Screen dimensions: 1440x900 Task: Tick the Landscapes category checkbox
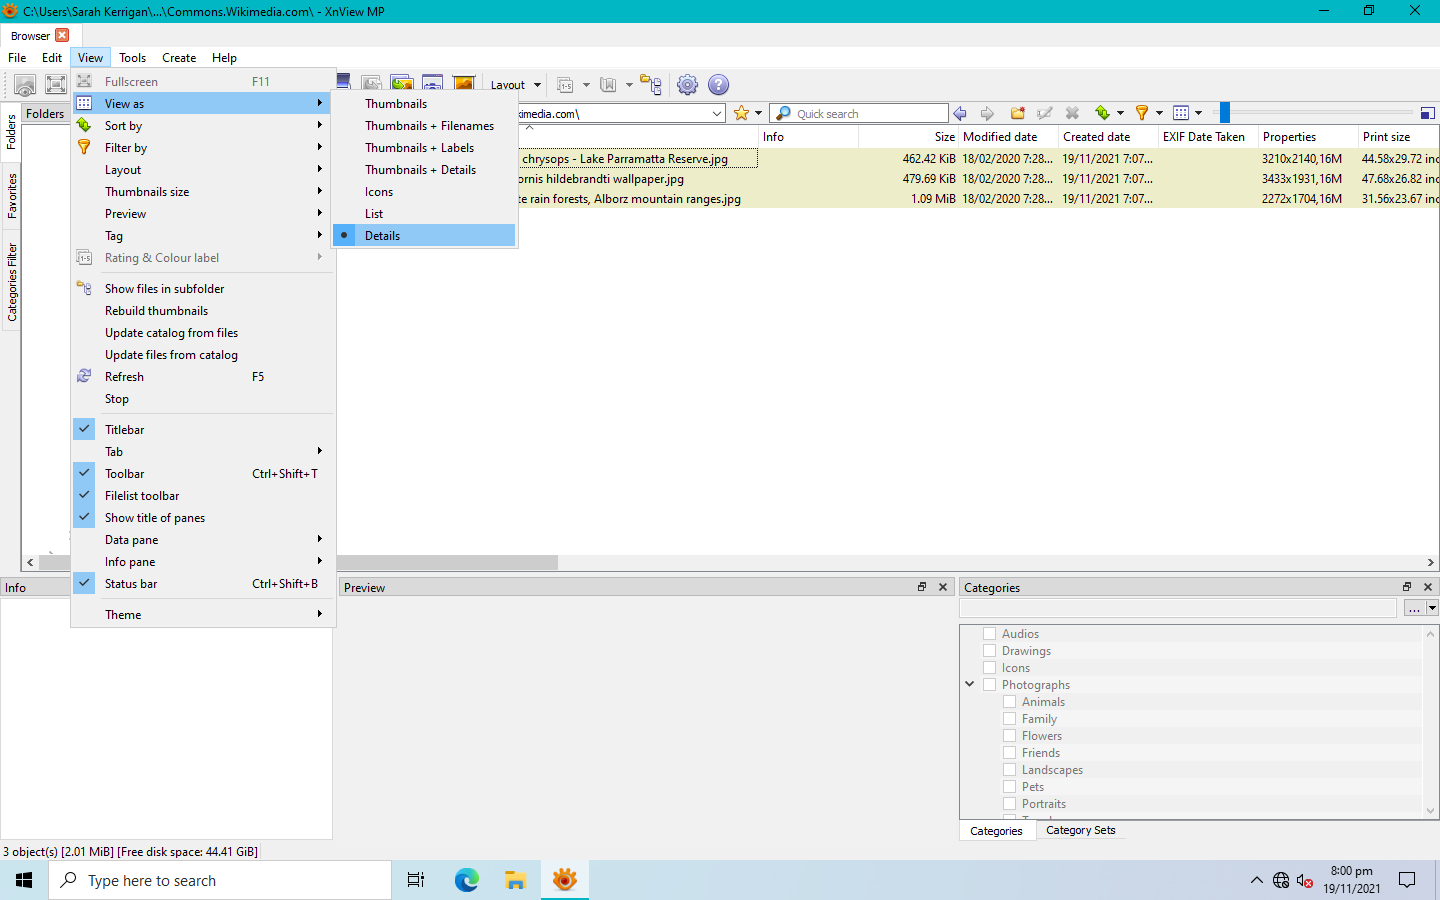[1009, 770]
